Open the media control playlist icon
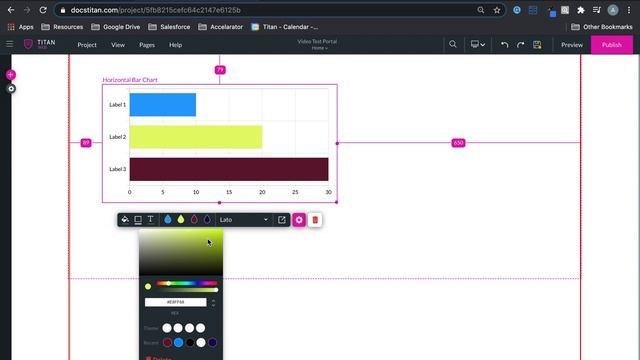The width and height of the screenshot is (640, 360). click(x=597, y=10)
